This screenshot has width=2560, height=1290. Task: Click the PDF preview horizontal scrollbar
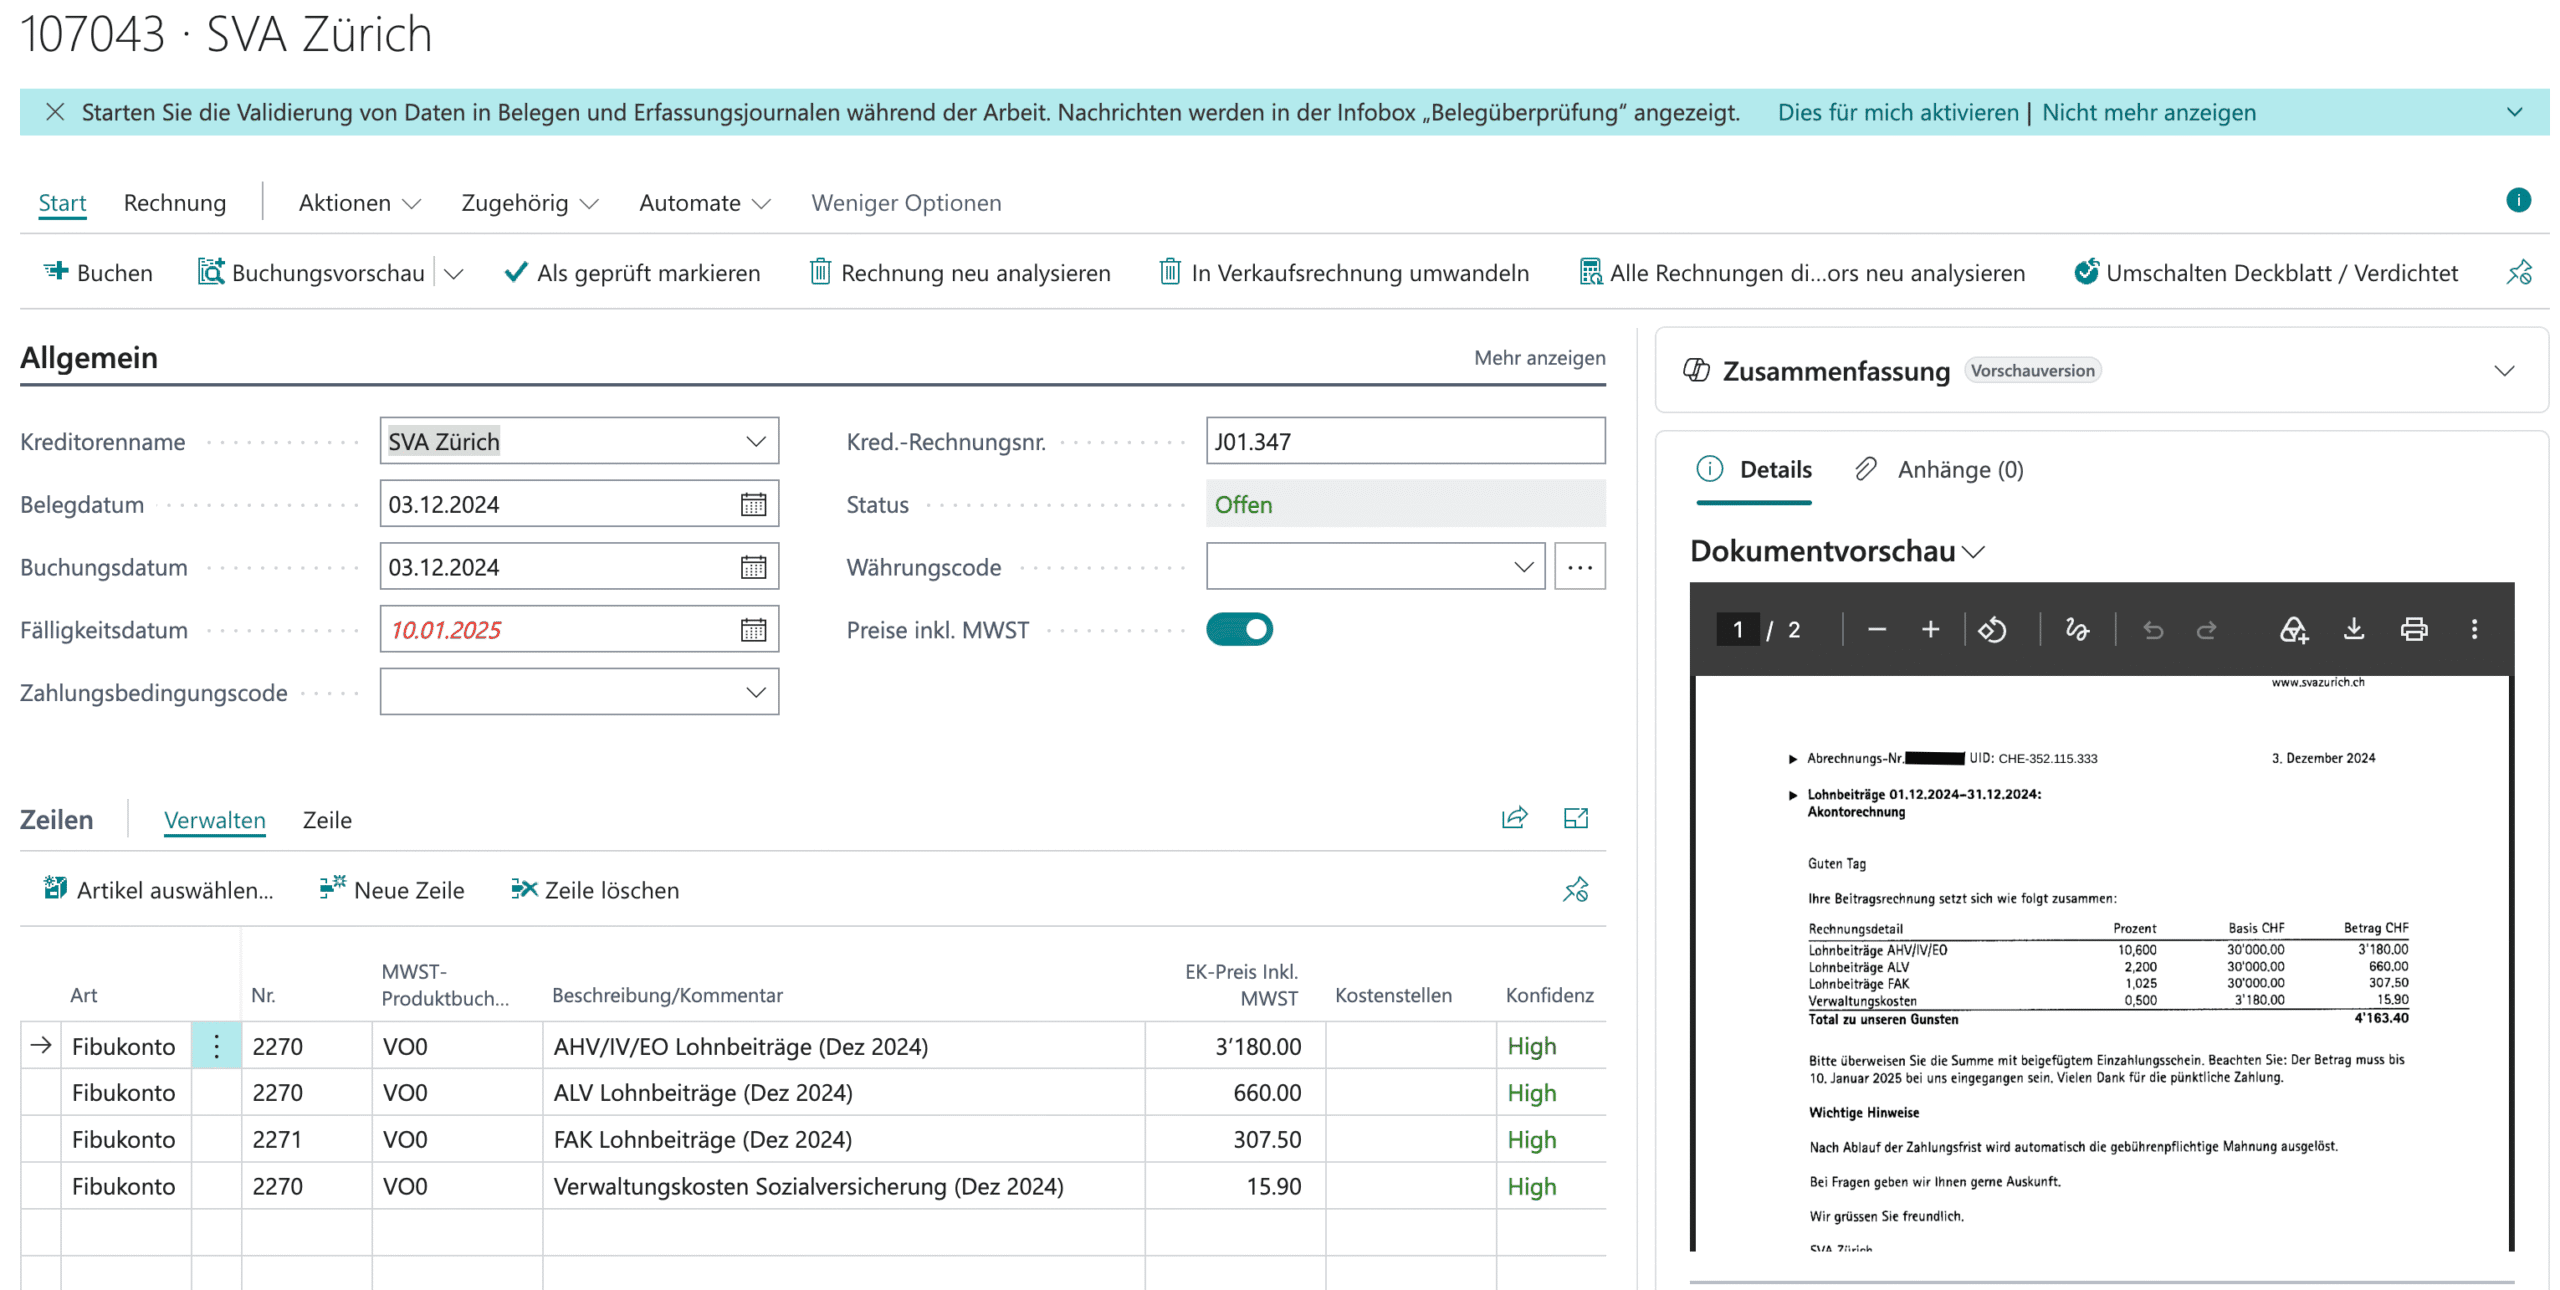coord(2101,1281)
